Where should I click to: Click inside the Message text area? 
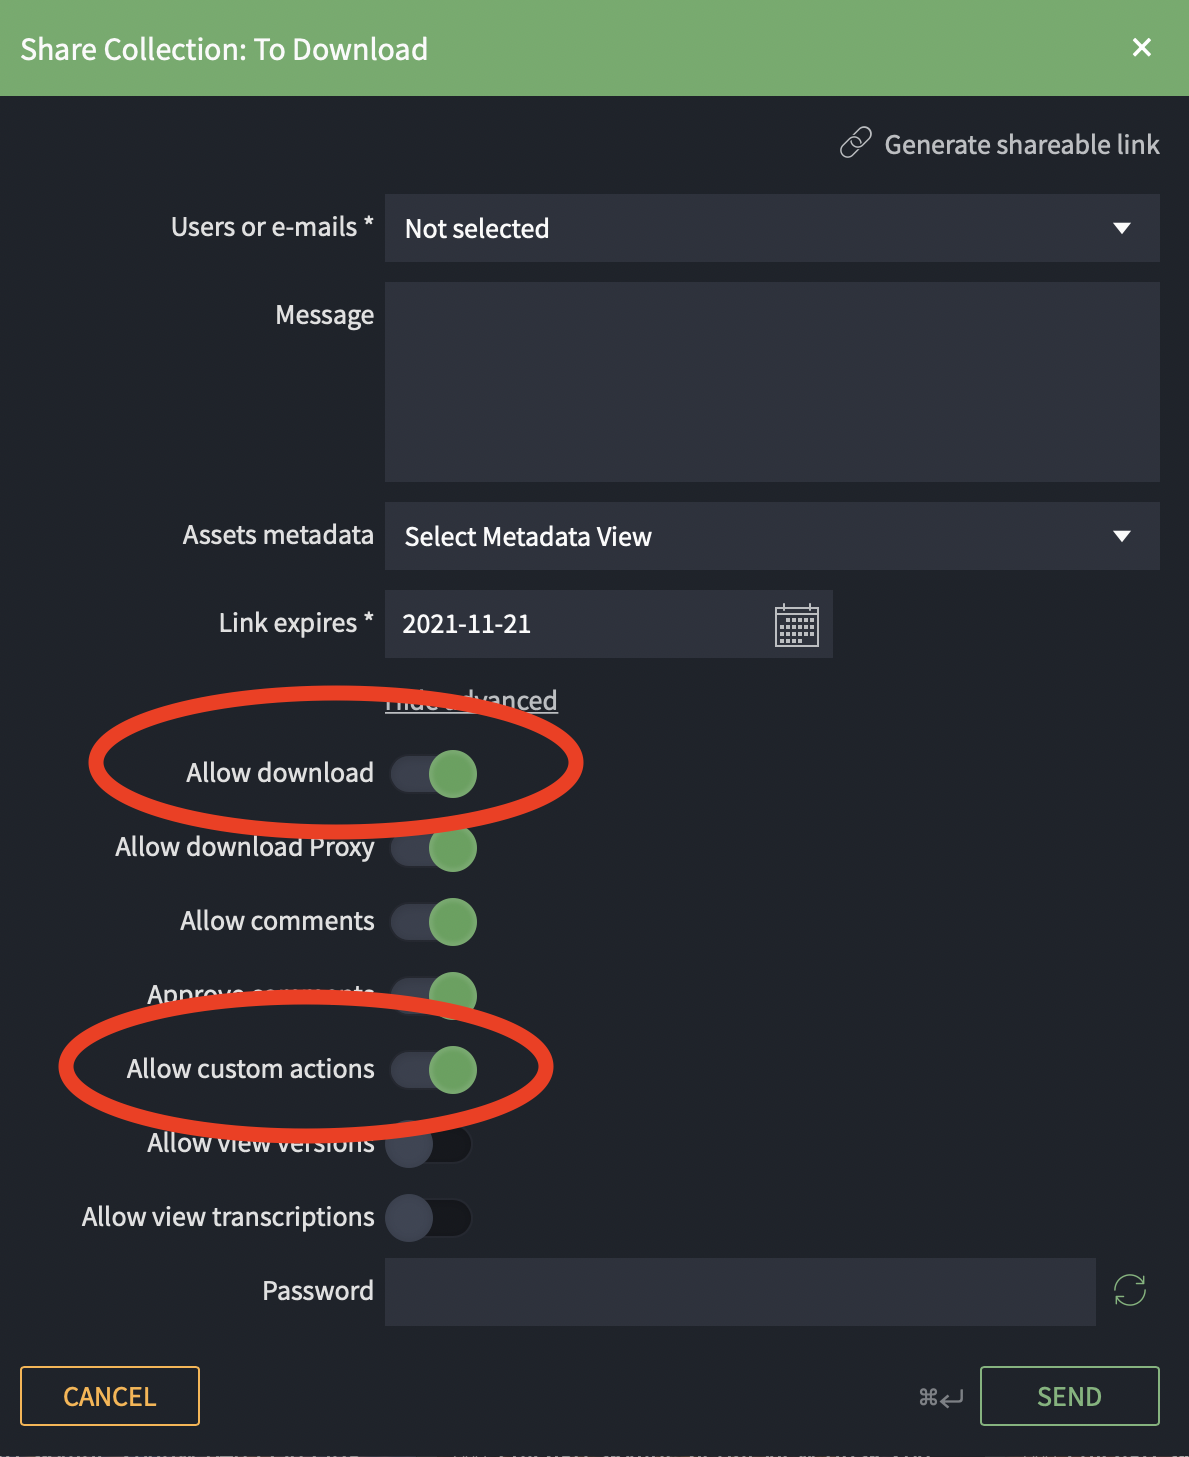coord(771,382)
